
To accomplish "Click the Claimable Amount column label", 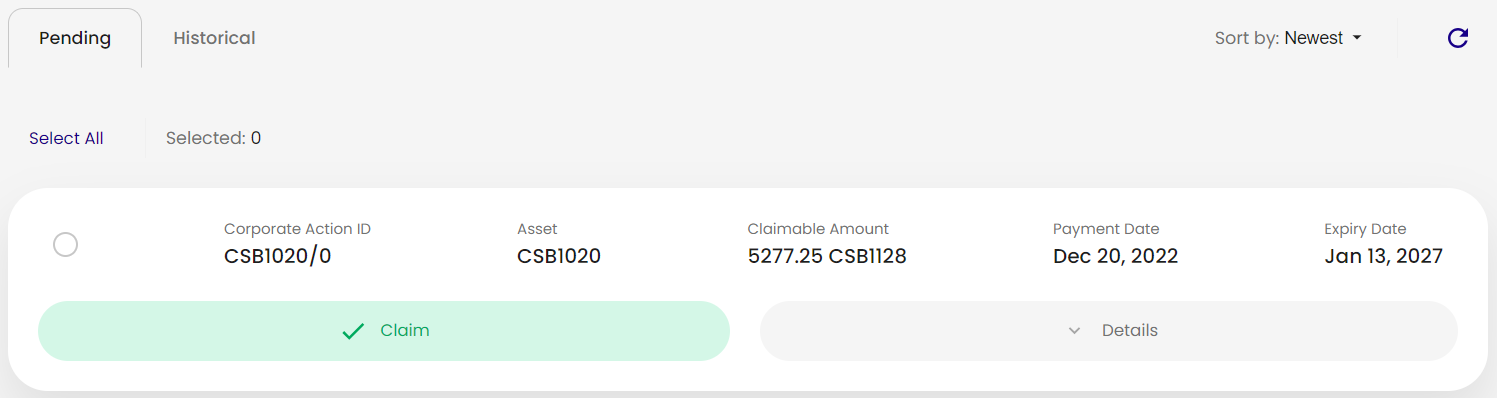I will (818, 229).
